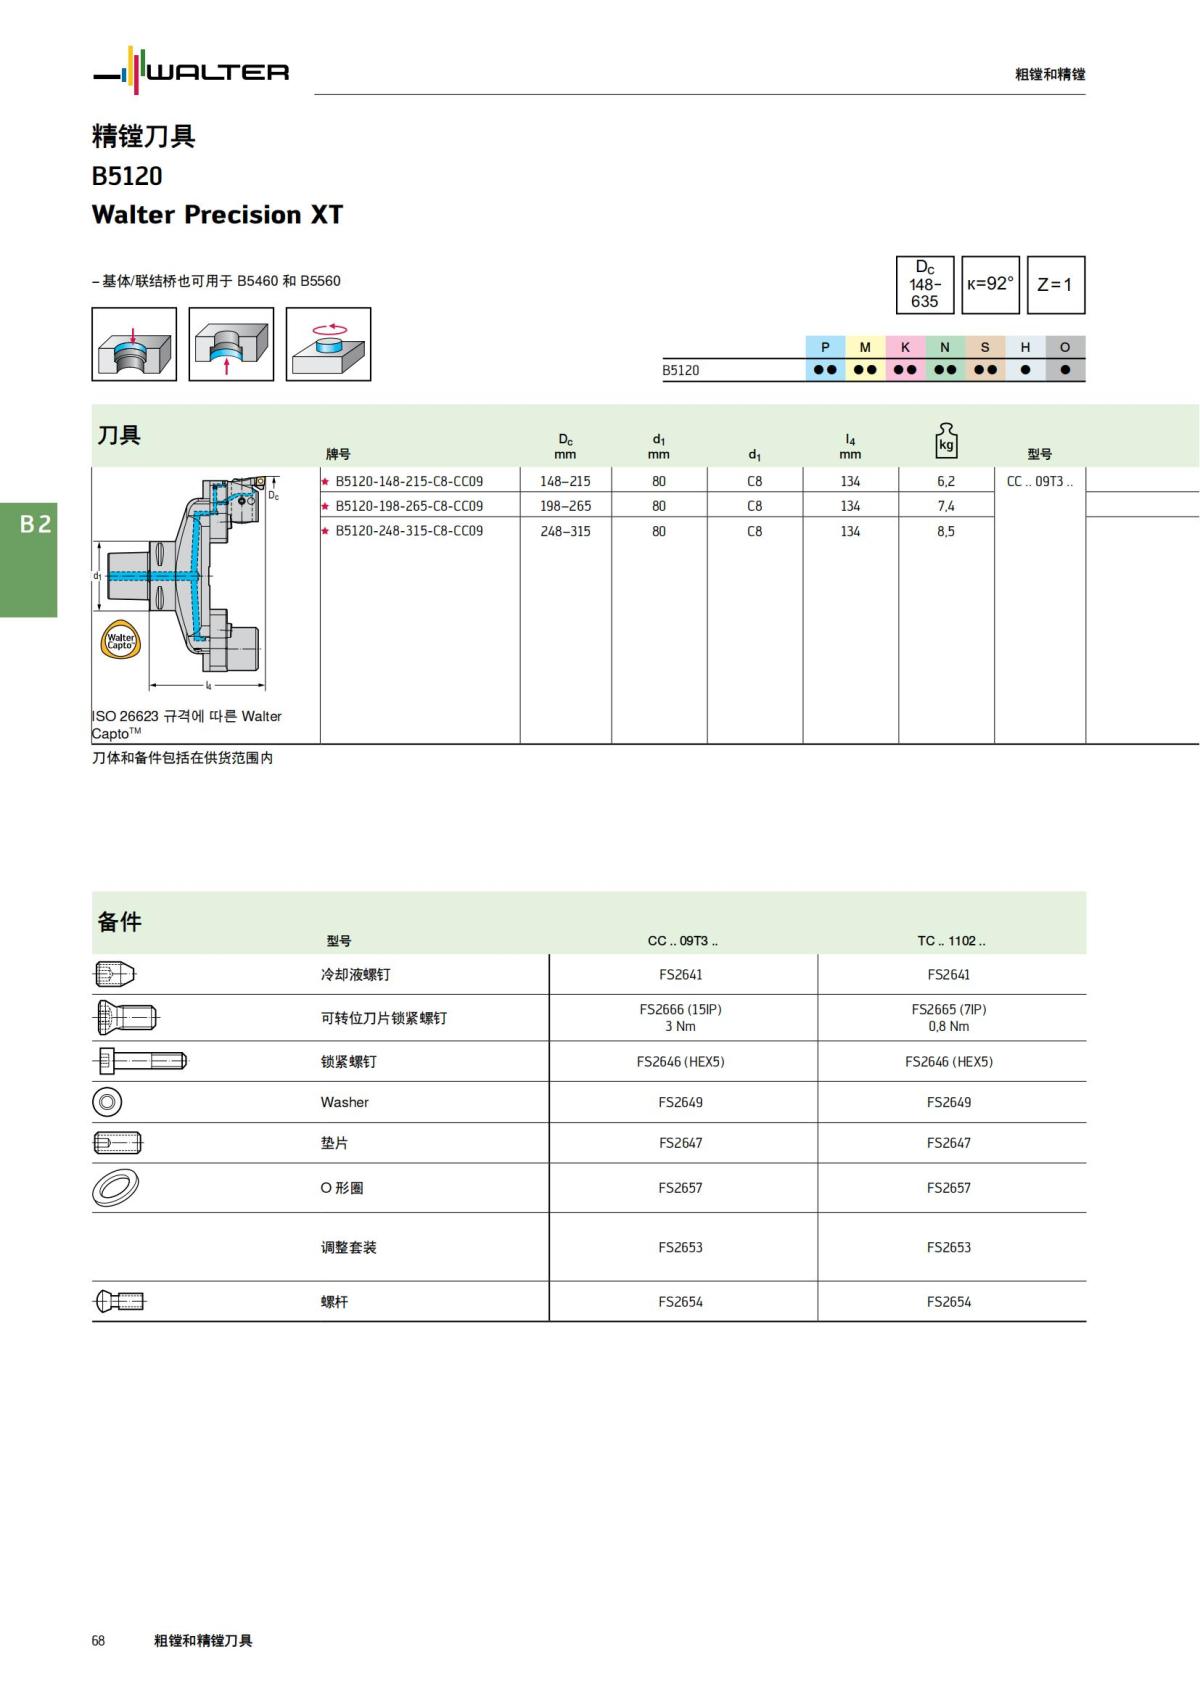Click the 198–265 diameter range cell

click(566, 506)
